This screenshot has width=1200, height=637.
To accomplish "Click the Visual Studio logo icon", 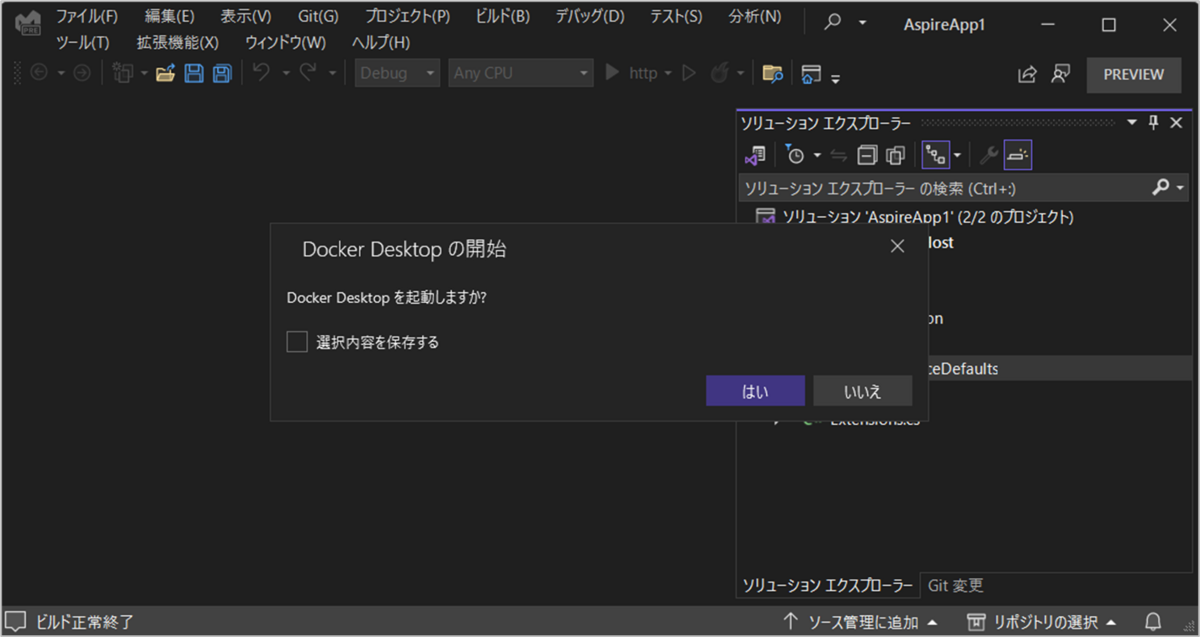I will coord(27,25).
